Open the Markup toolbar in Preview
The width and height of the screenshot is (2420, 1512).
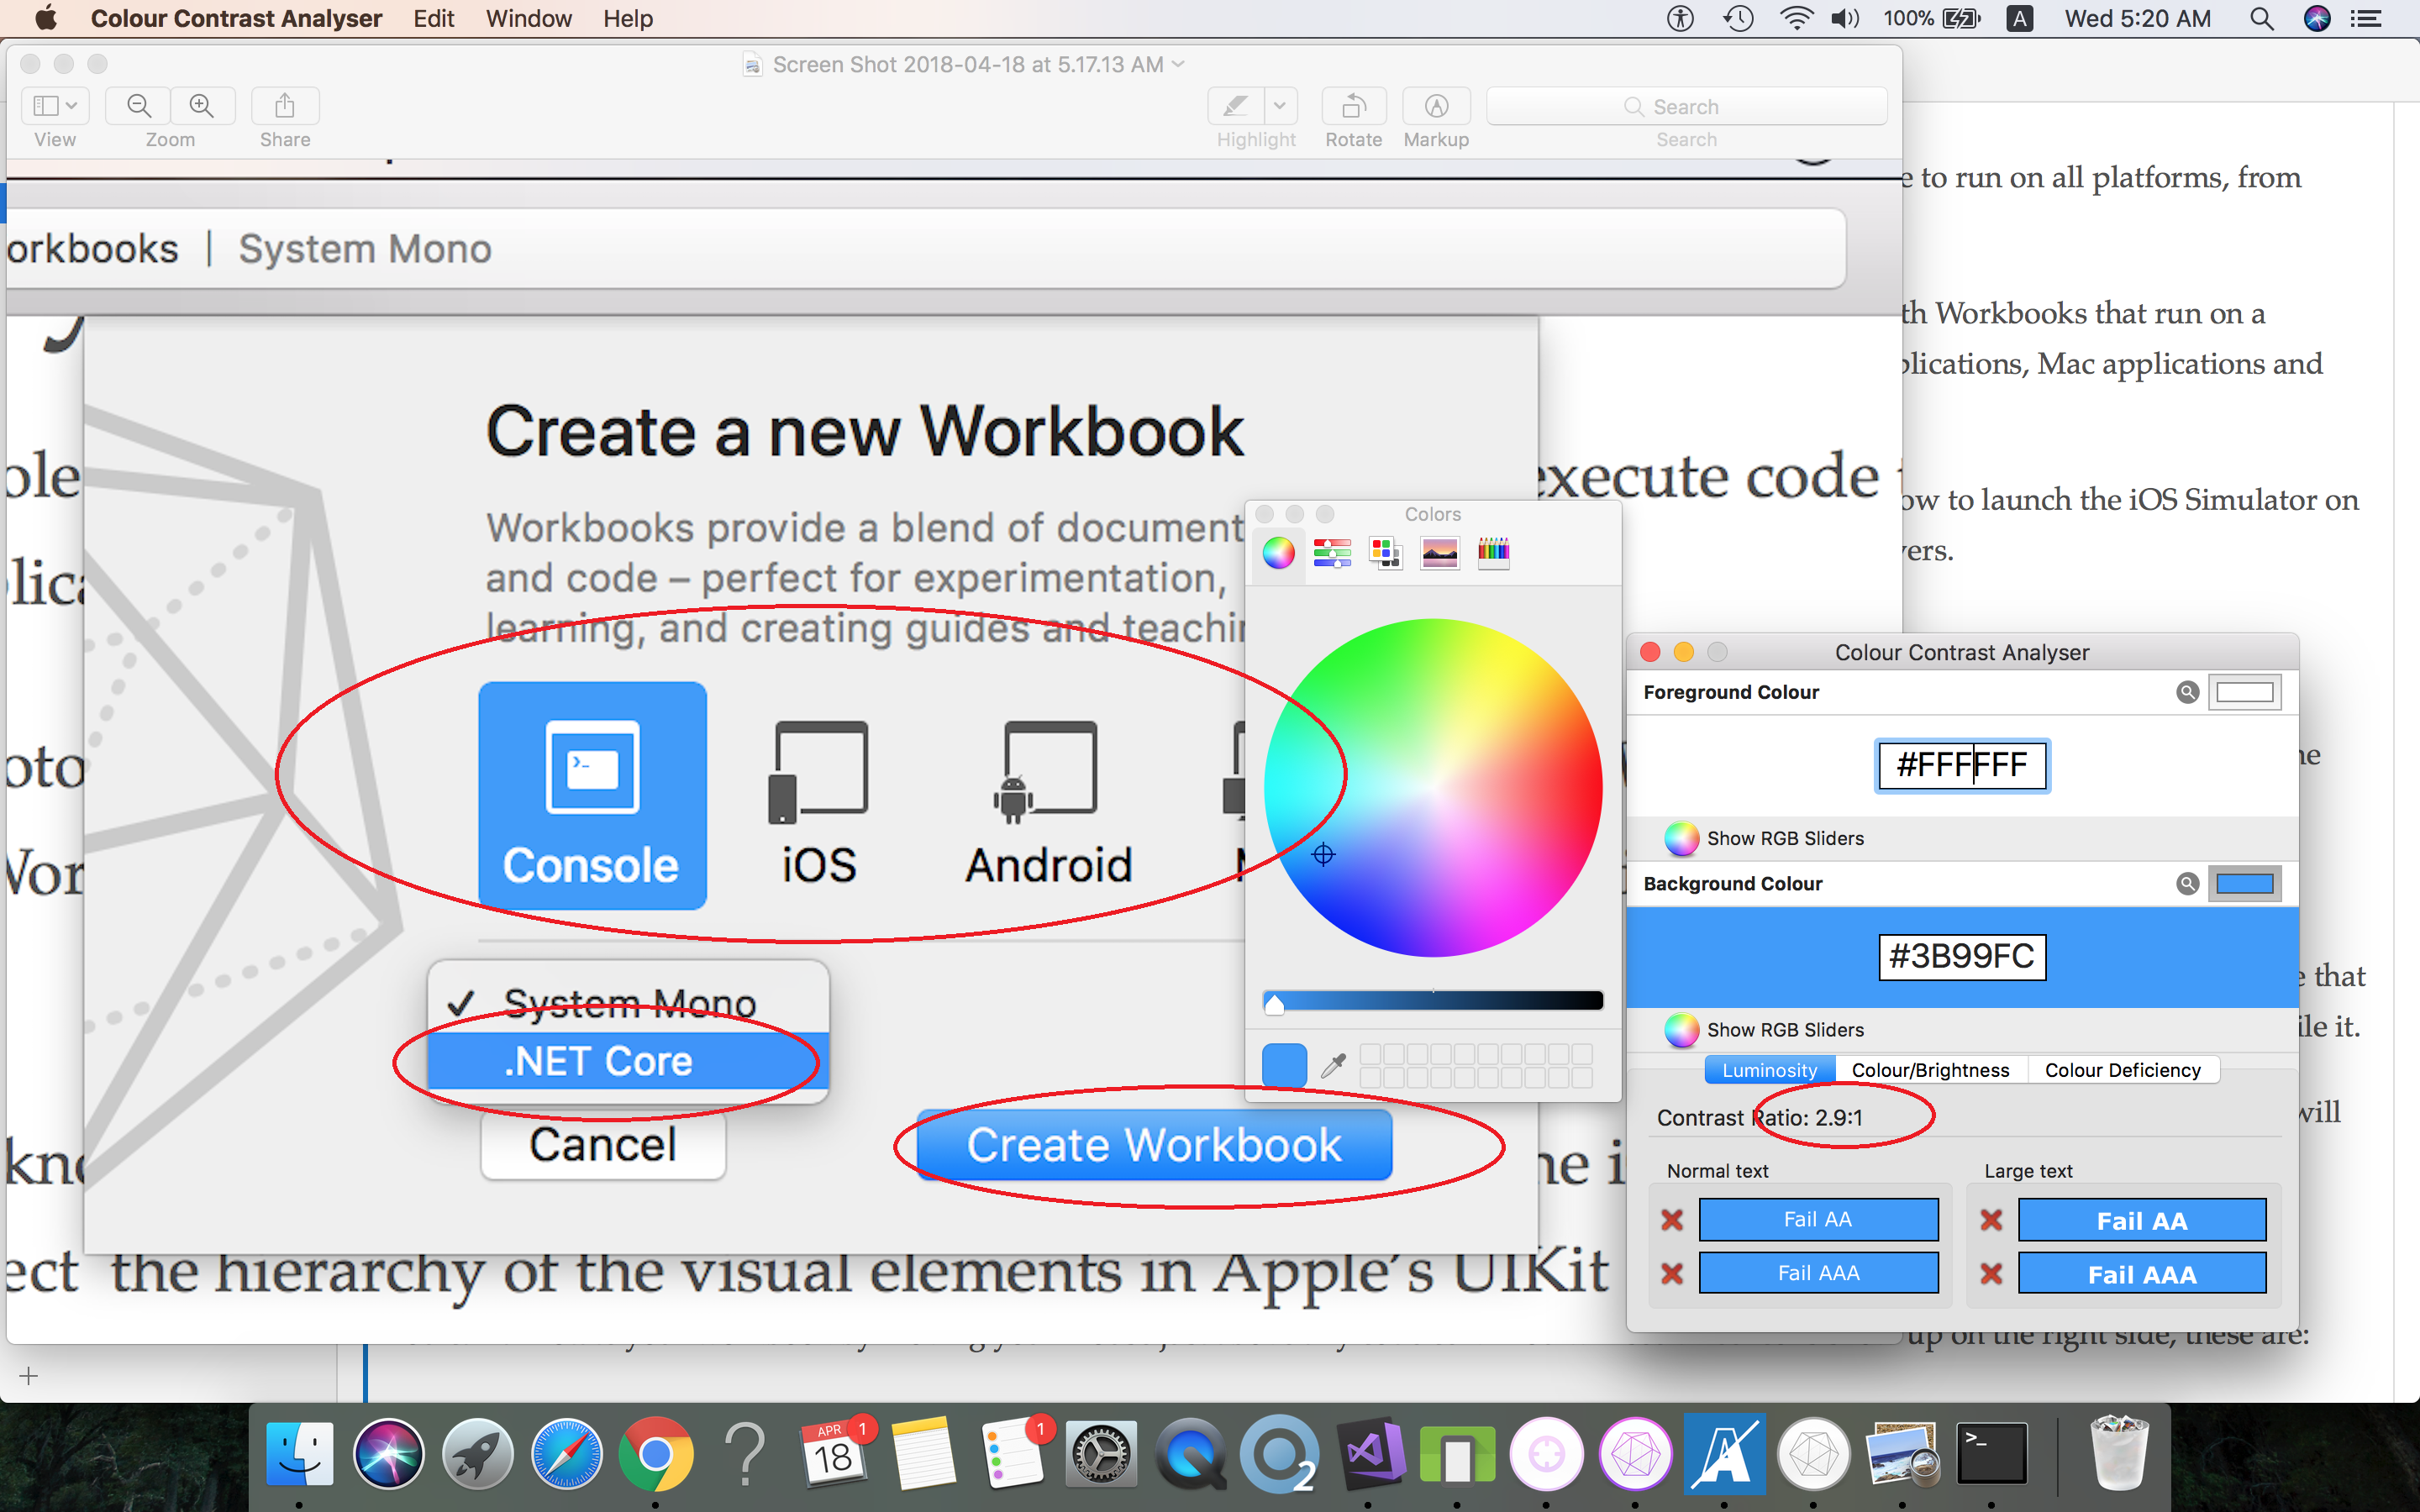(1435, 106)
